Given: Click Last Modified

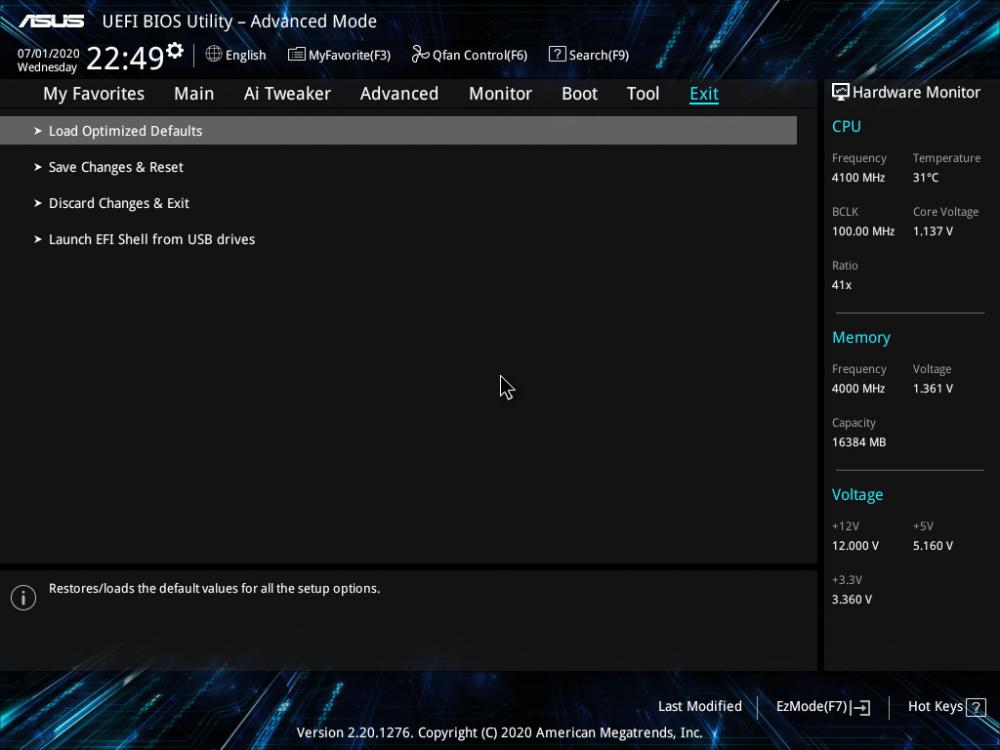Looking at the screenshot, I should 700,707.
